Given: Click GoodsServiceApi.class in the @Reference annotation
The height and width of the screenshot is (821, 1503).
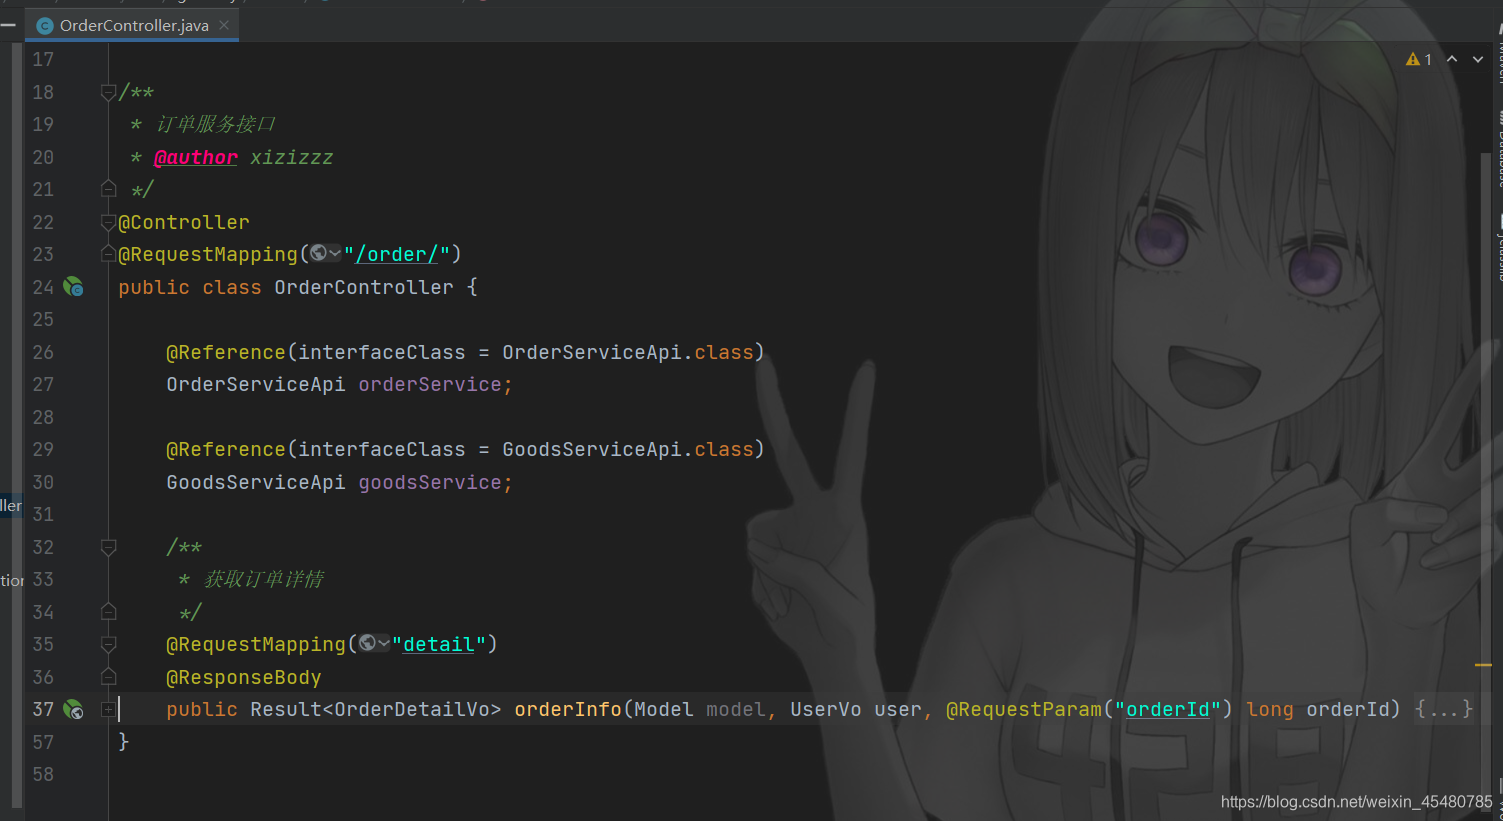Looking at the screenshot, I should [628, 449].
